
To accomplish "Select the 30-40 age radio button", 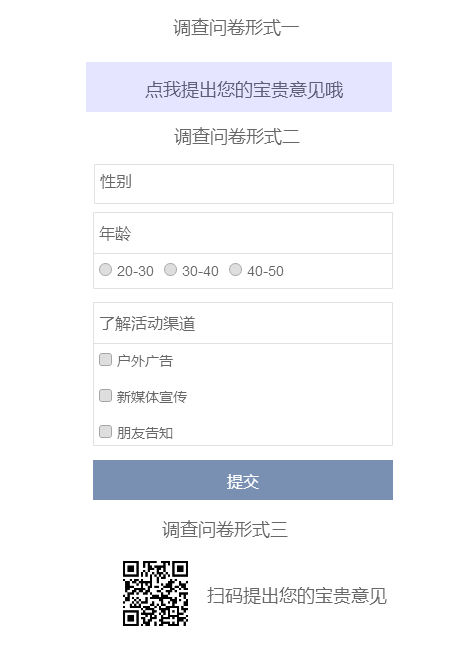I will tap(170, 270).
